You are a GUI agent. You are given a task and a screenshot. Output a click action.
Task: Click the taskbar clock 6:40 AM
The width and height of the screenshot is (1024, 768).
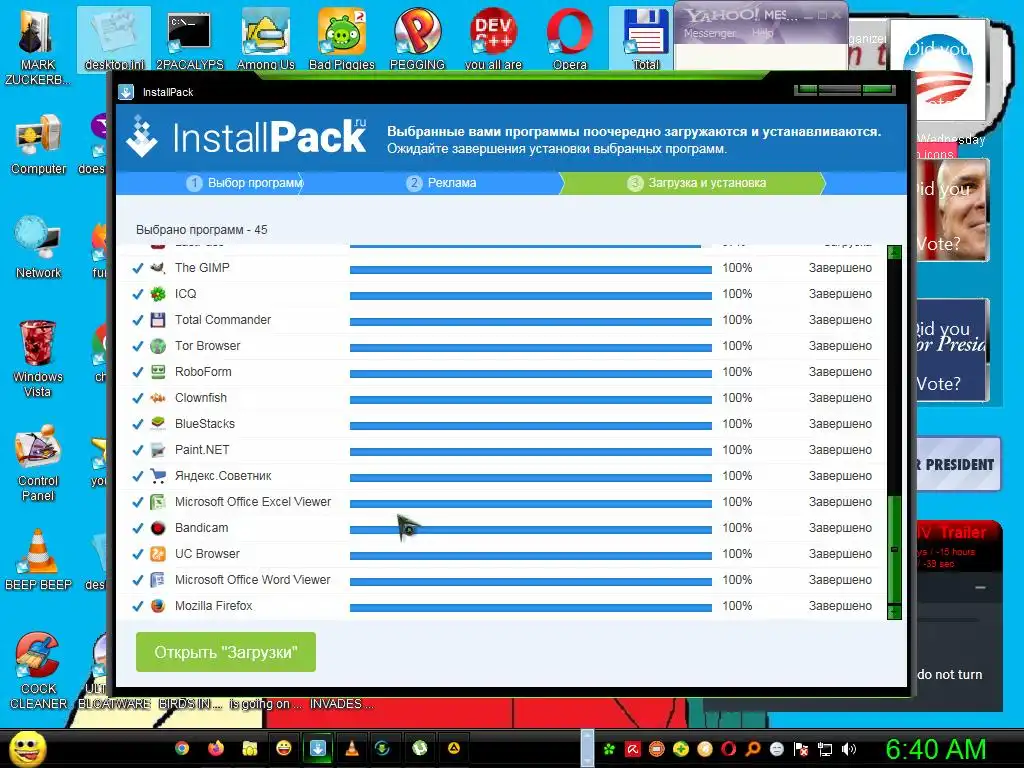[x=935, y=749]
